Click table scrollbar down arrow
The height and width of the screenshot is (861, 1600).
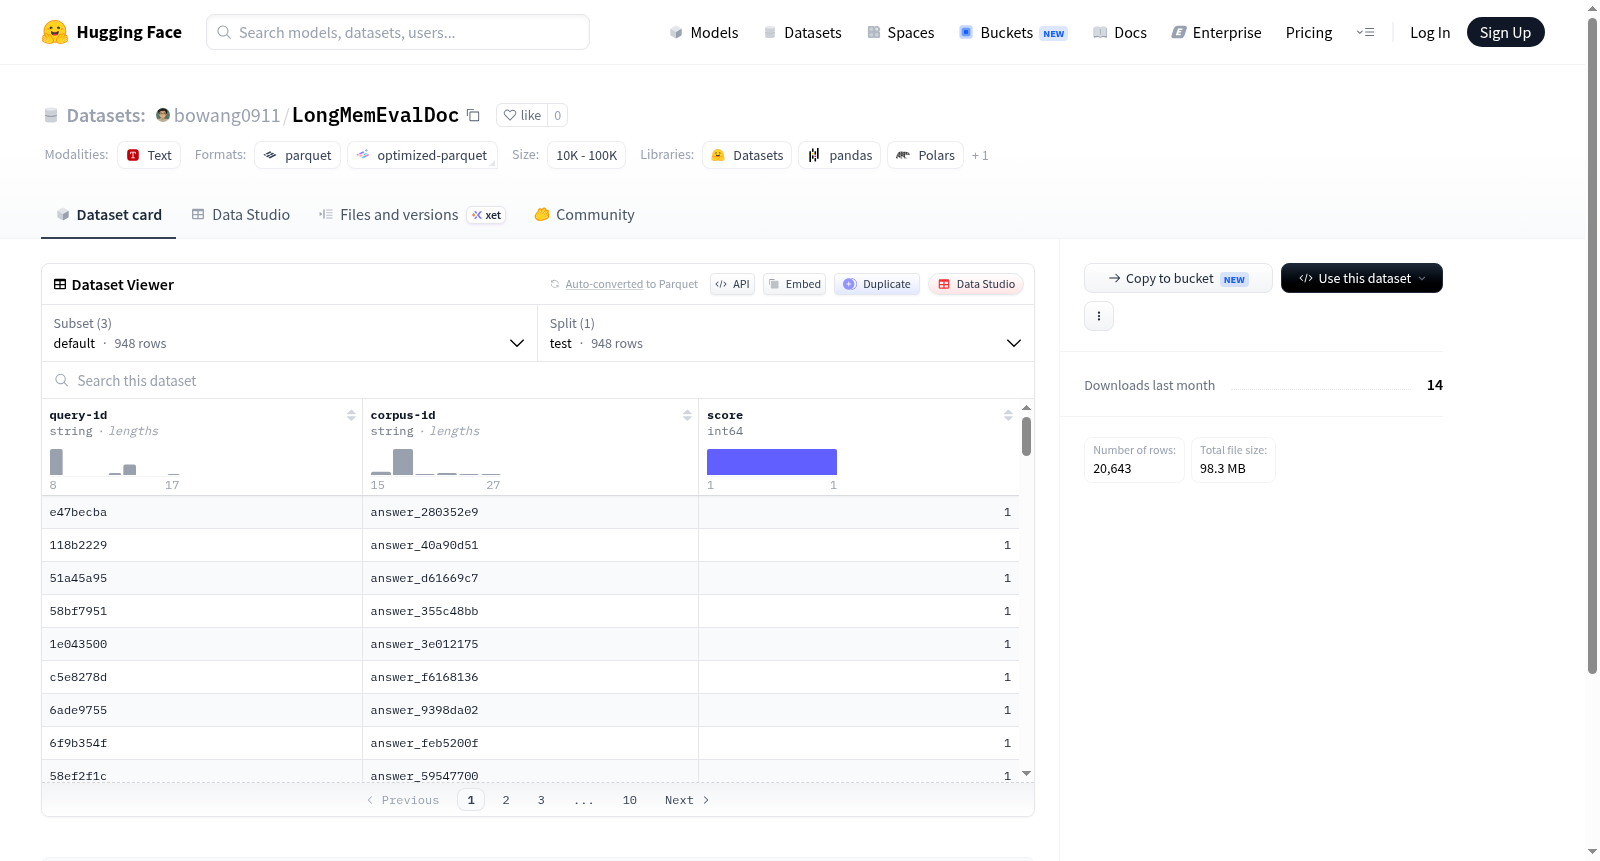pos(1026,774)
